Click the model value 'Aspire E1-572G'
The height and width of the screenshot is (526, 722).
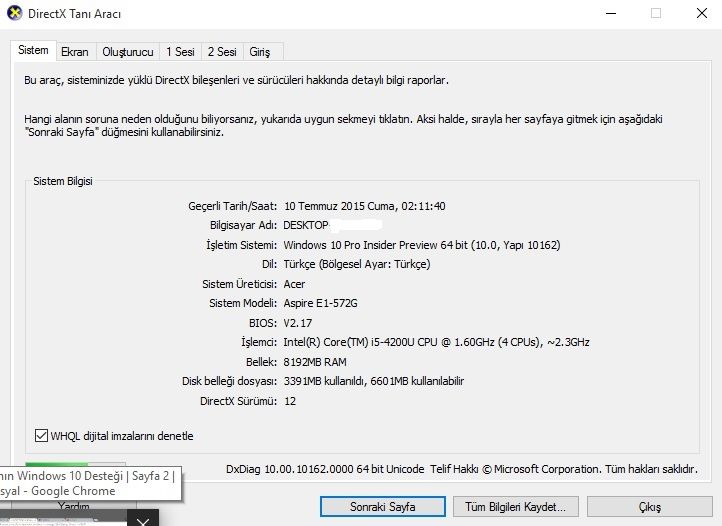(x=320, y=303)
